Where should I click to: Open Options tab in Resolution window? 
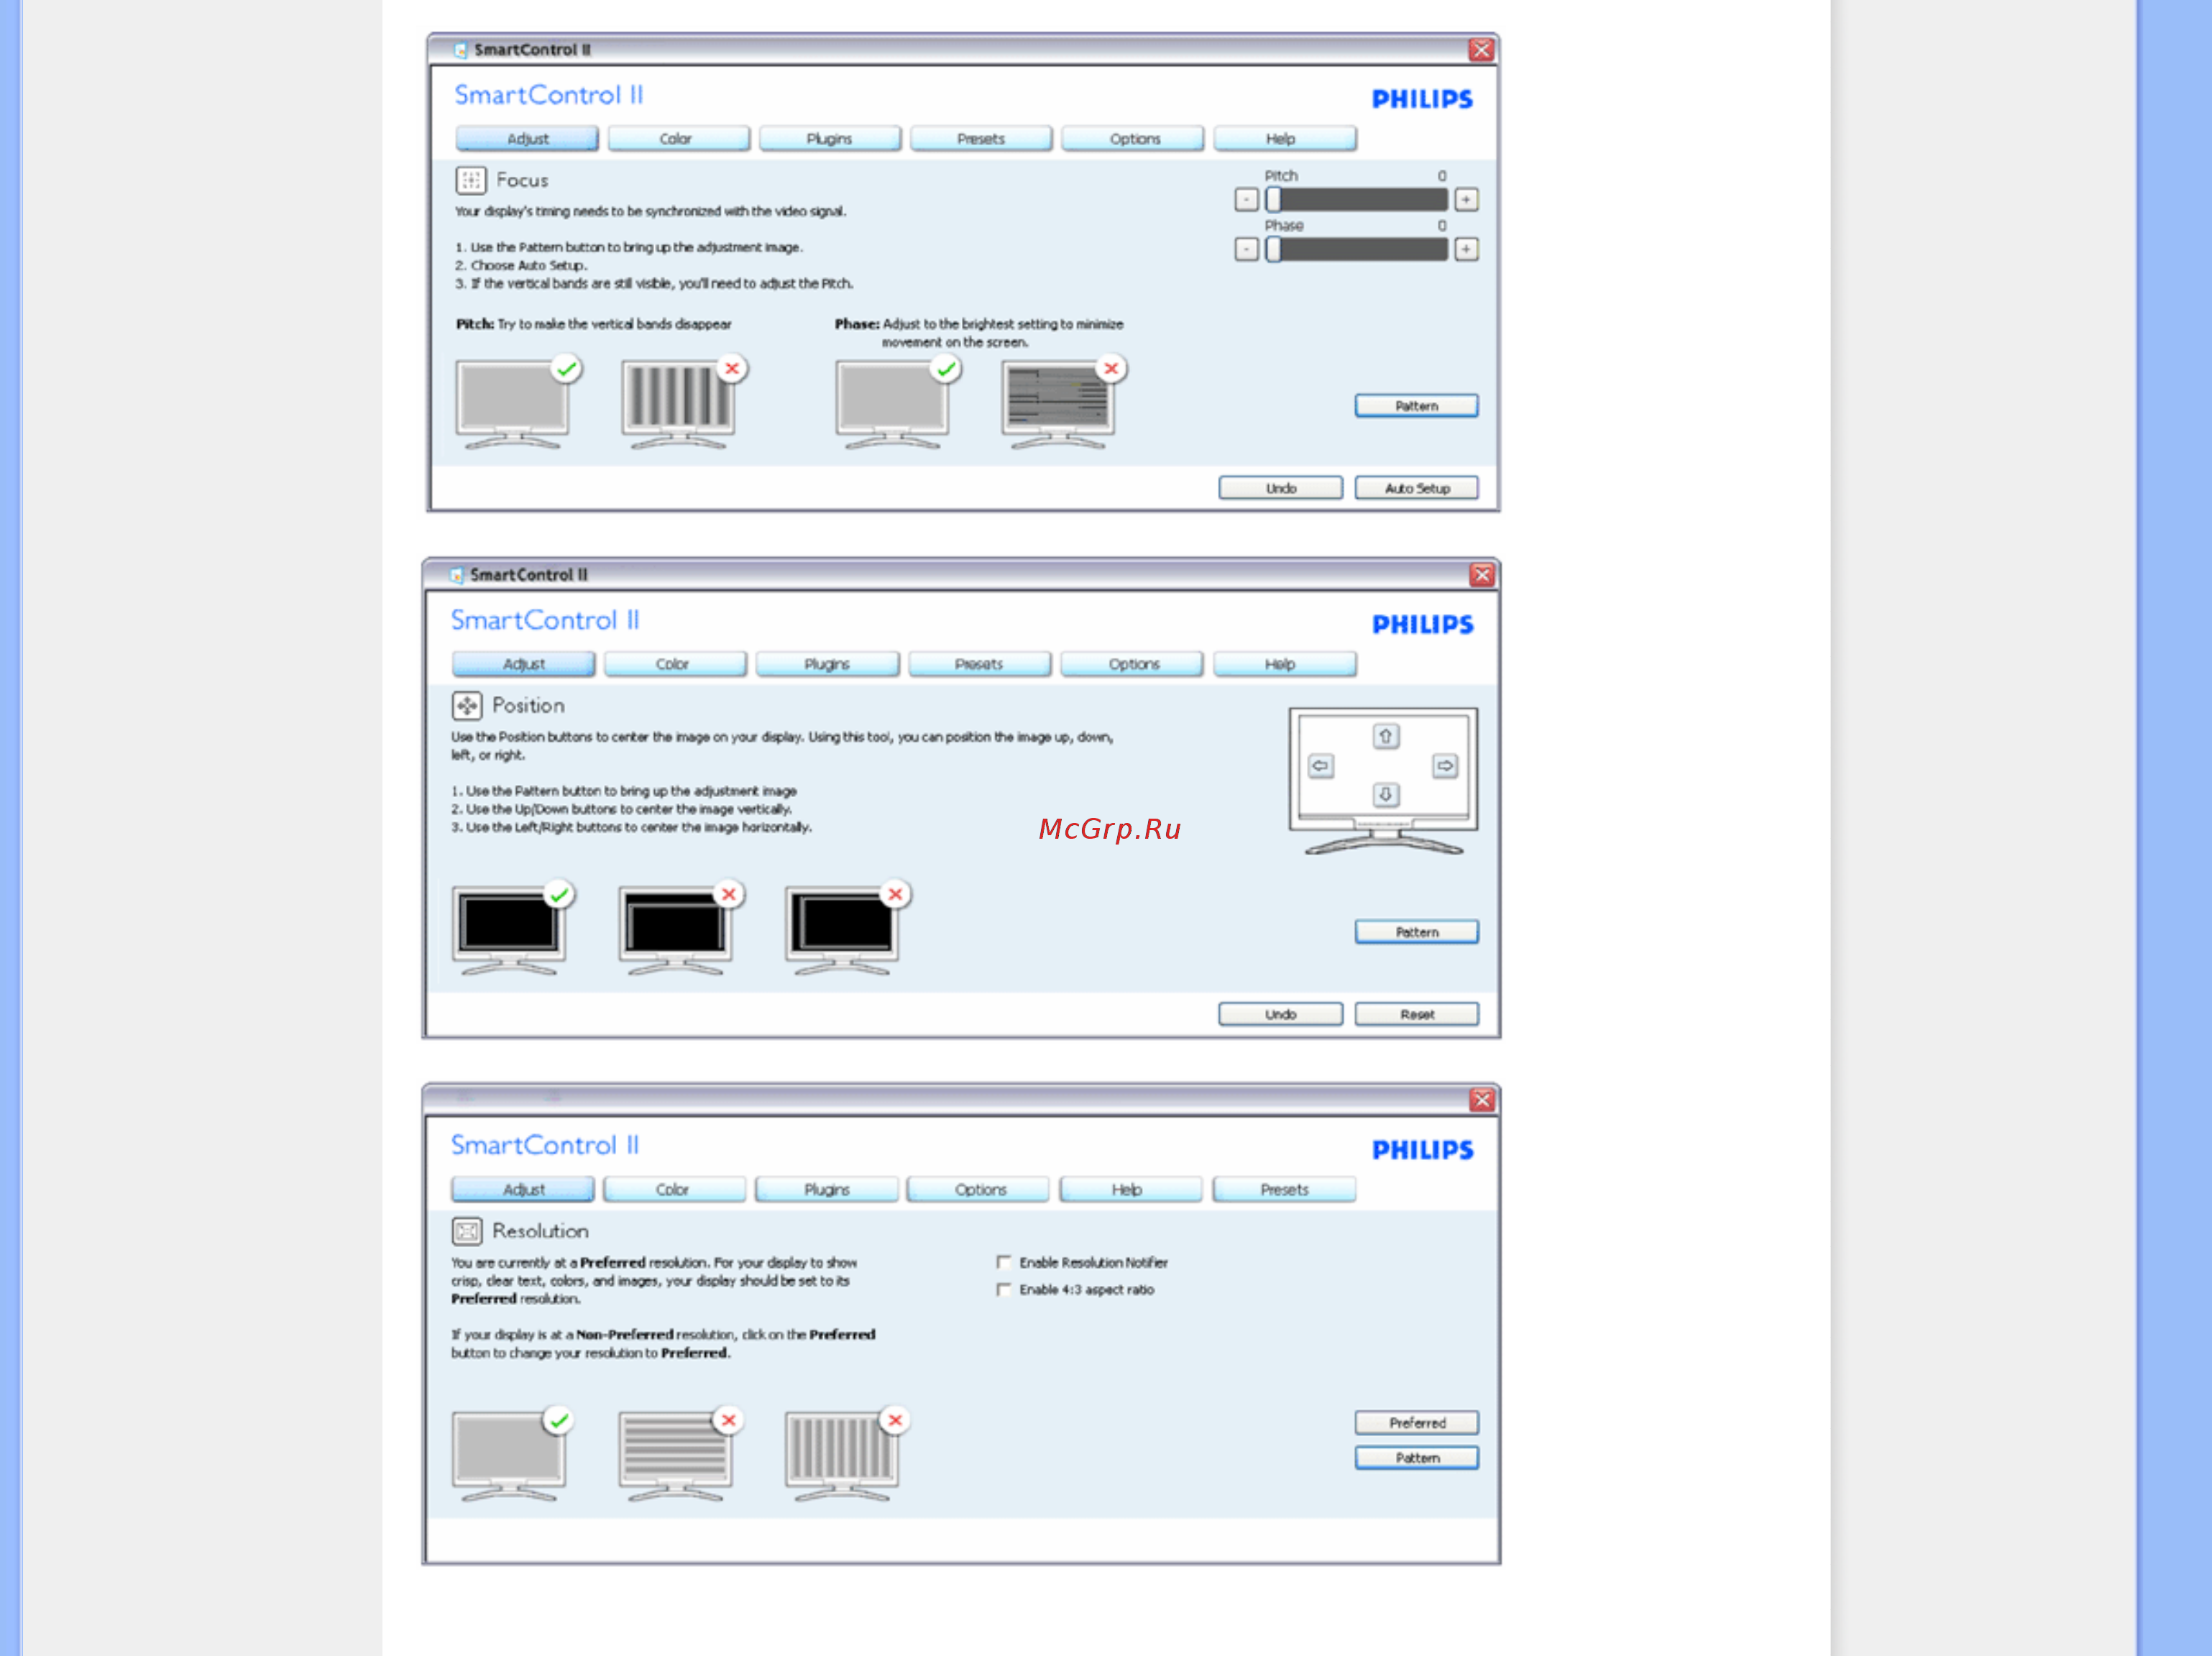tap(978, 1189)
